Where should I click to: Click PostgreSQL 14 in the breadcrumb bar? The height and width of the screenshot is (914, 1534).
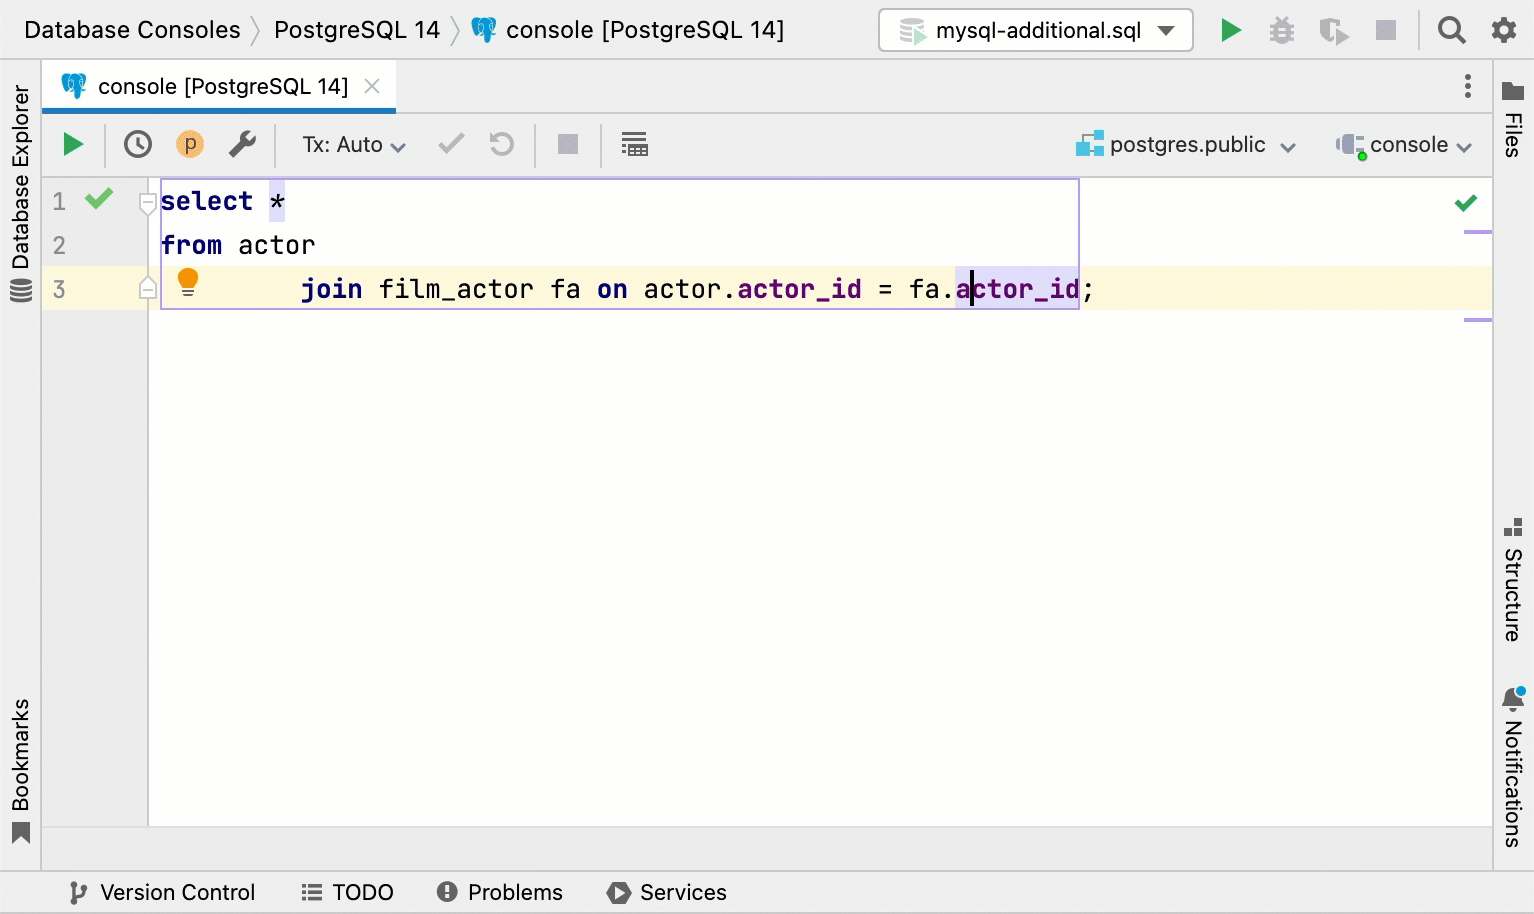(357, 30)
